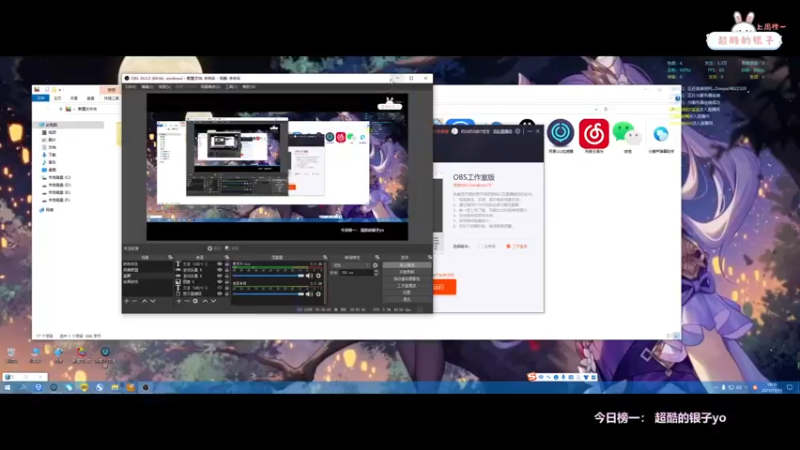Open the Windows notification center icon
The width and height of the screenshot is (800, 450).
[790, 388]
